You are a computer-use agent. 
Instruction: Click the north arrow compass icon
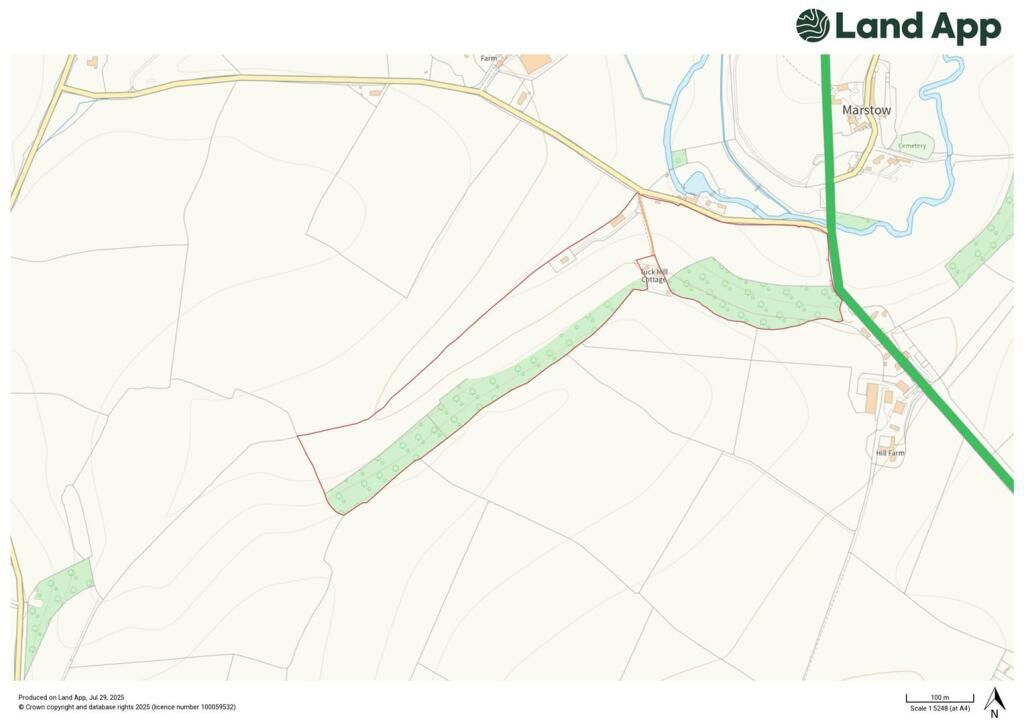tap(994, 702)
